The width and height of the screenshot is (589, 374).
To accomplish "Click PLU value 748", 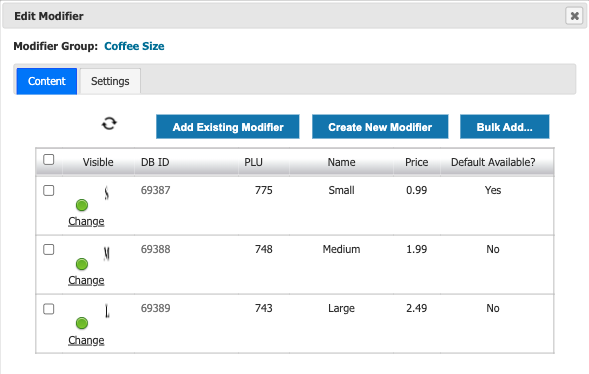I will [264, 249].
